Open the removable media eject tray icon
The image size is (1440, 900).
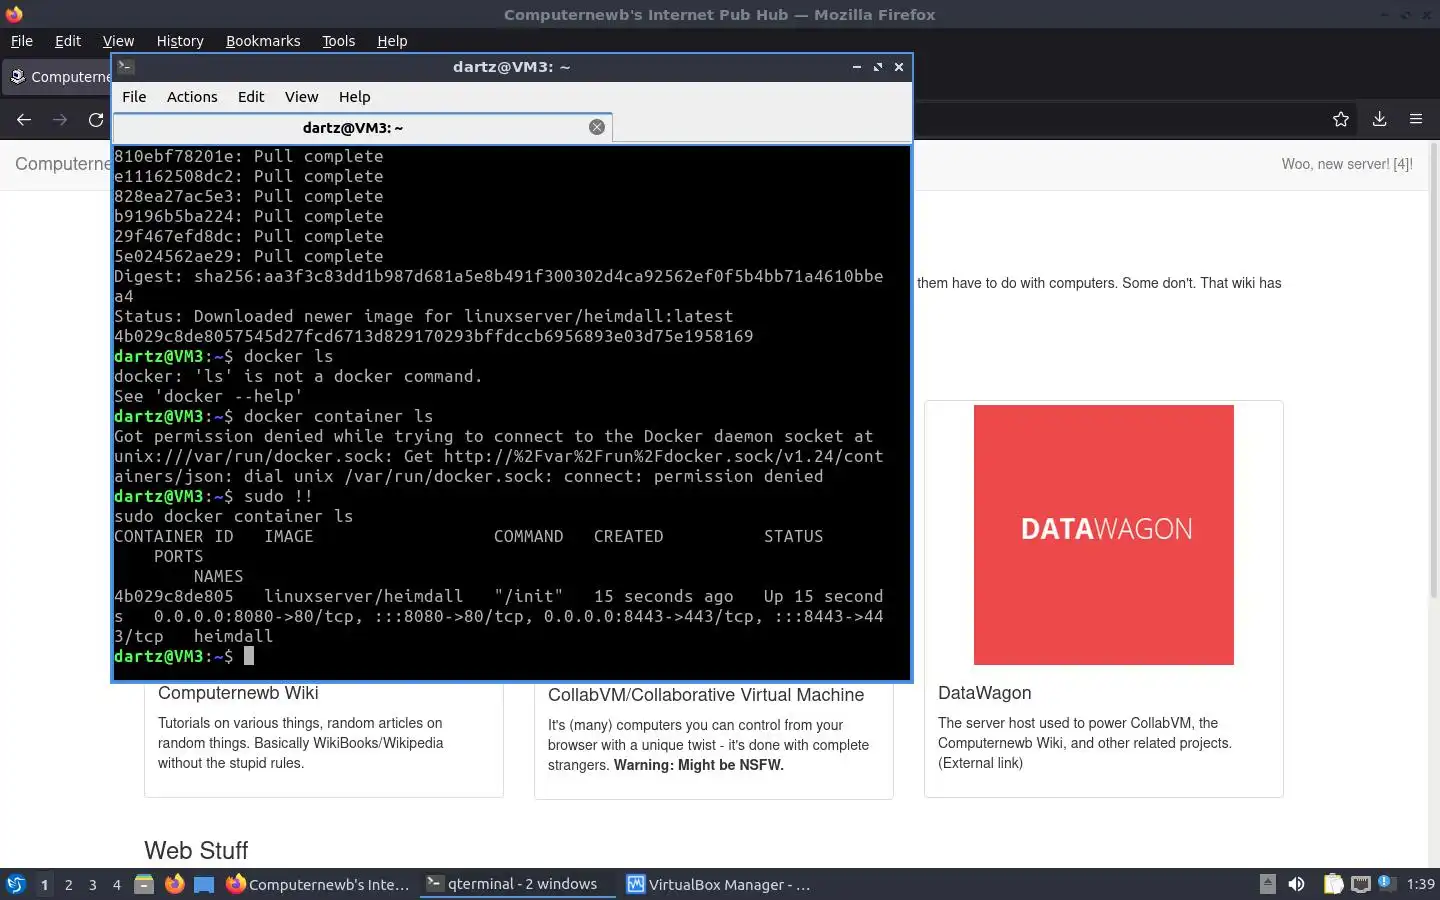click(1267, 884)
